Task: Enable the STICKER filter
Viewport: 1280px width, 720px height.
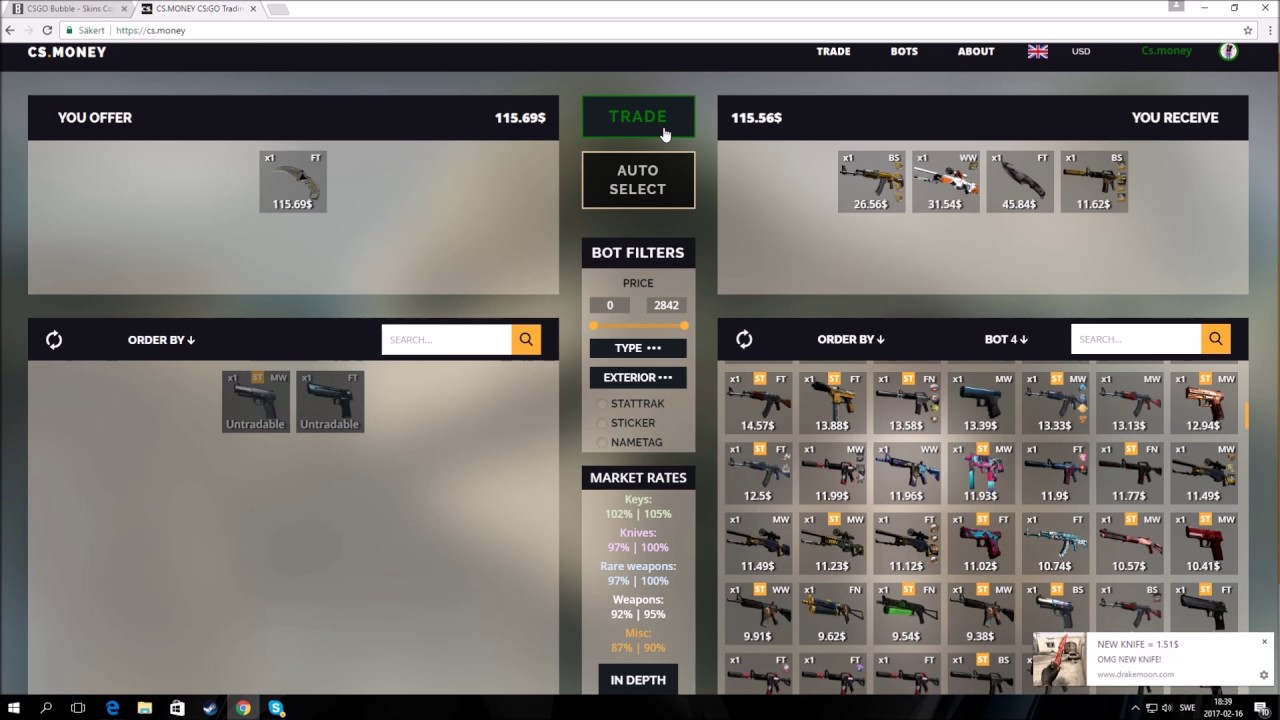Action: coord(602,423)
